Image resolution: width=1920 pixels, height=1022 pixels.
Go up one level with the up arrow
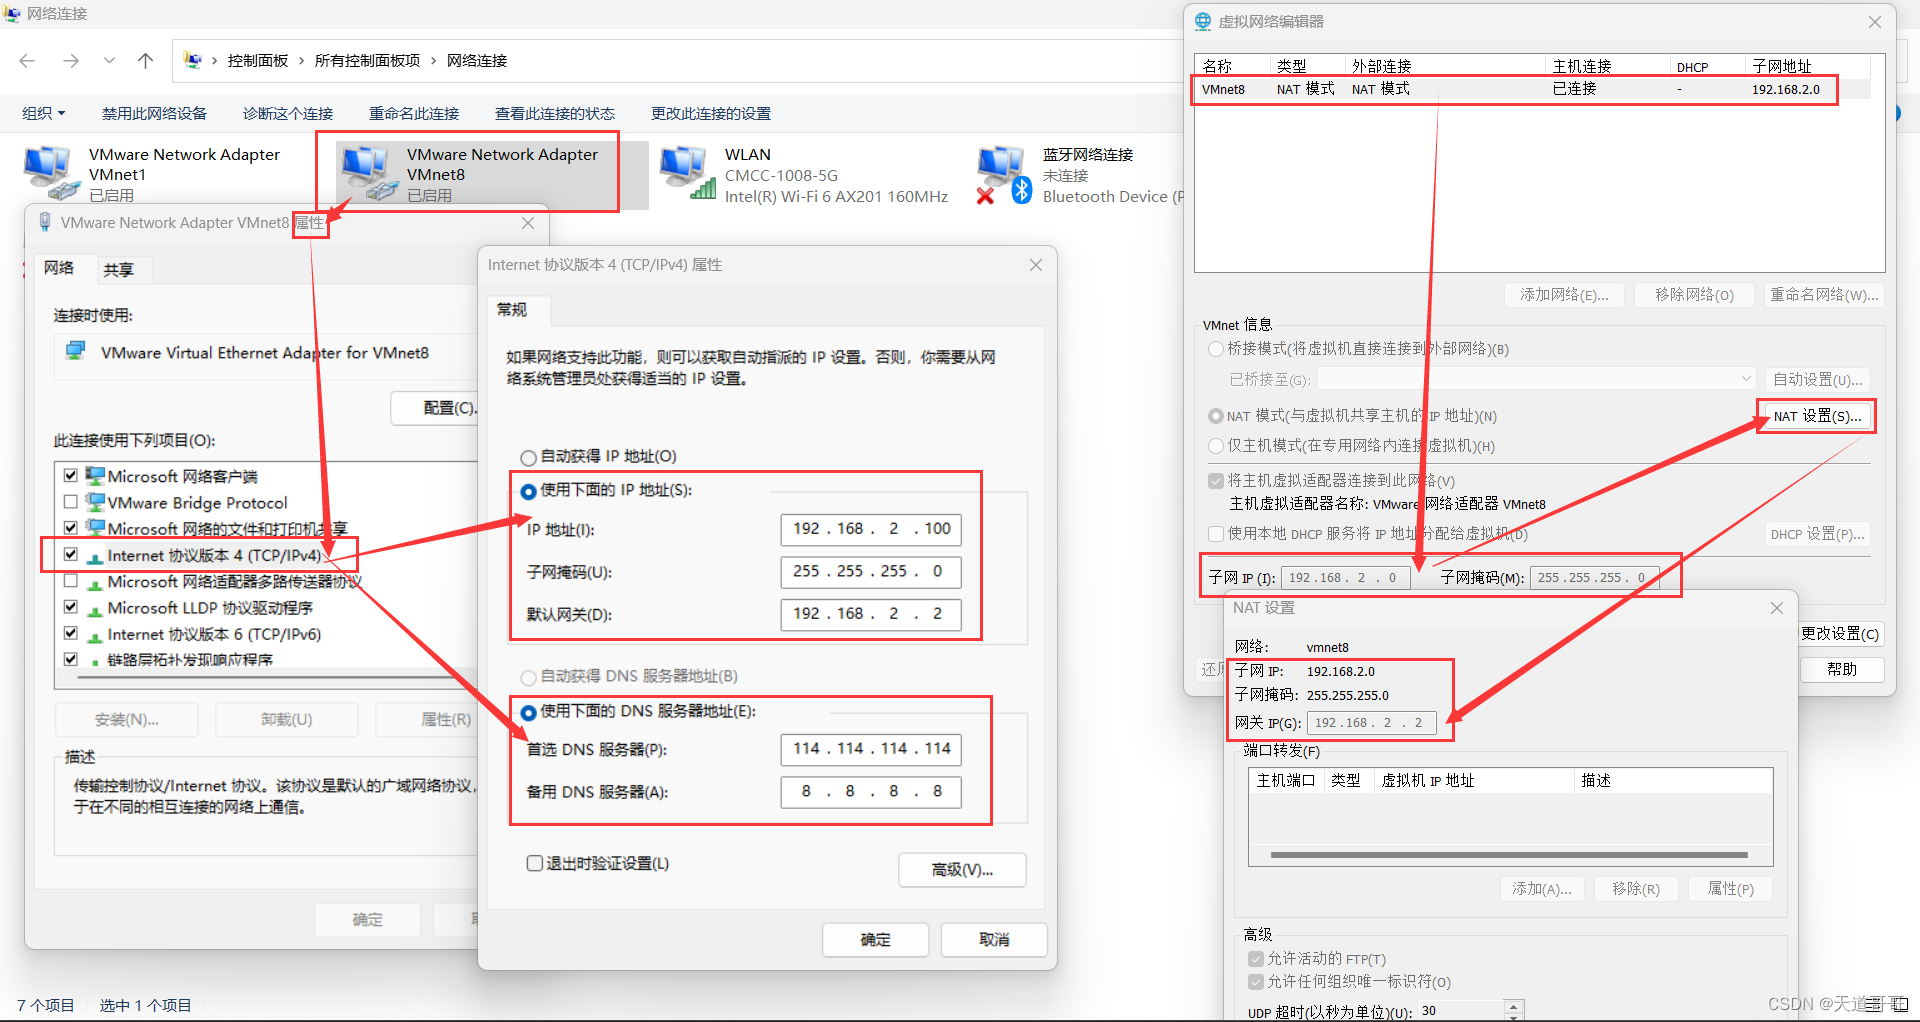point(145,61)
